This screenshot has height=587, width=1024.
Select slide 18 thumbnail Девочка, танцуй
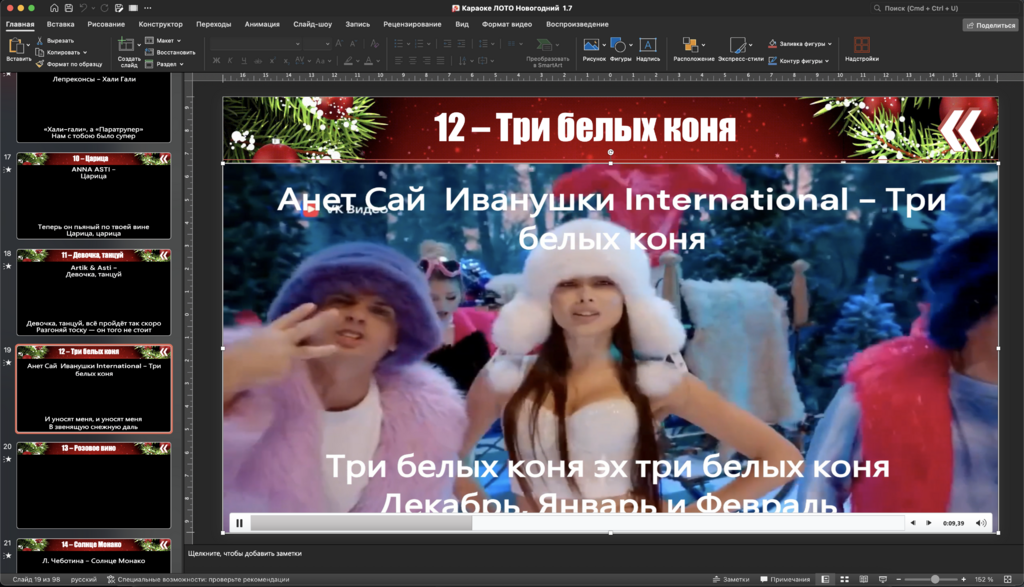93,293
